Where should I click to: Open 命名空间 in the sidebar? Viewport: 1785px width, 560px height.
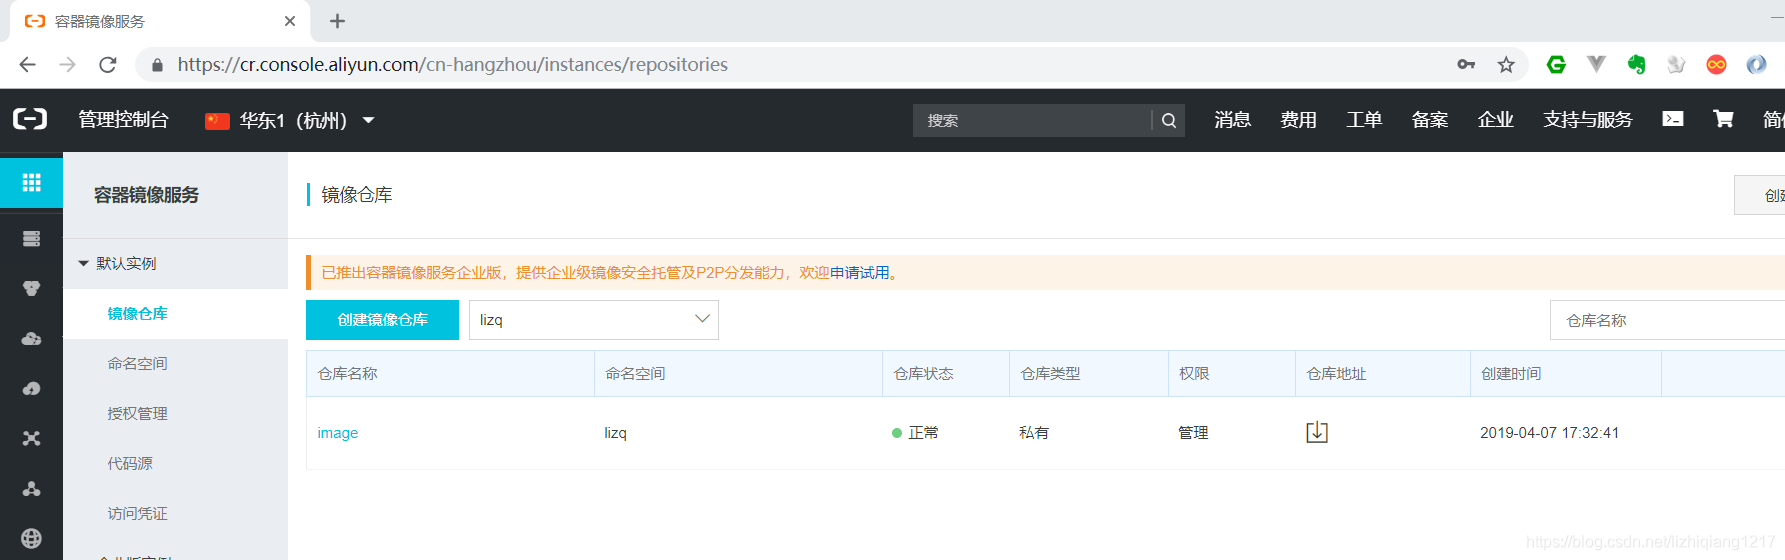138,363
